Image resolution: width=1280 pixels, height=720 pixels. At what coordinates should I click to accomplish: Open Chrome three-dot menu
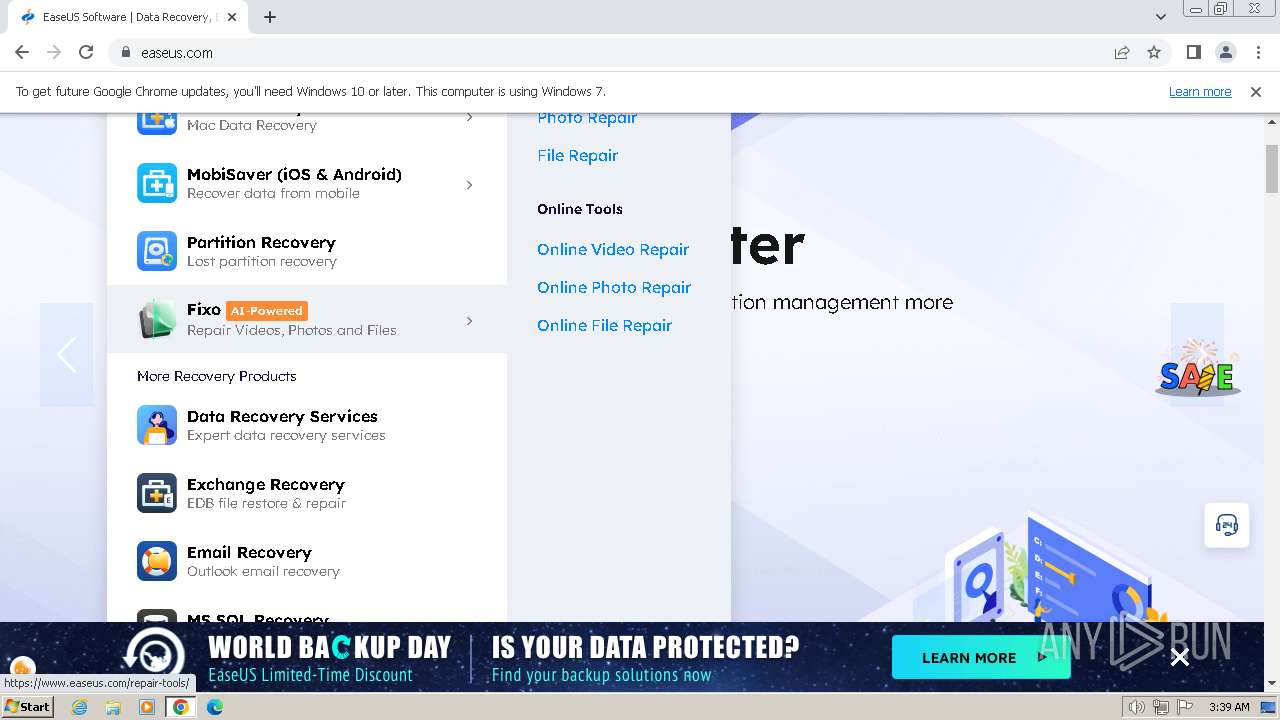click(1257, 52)
